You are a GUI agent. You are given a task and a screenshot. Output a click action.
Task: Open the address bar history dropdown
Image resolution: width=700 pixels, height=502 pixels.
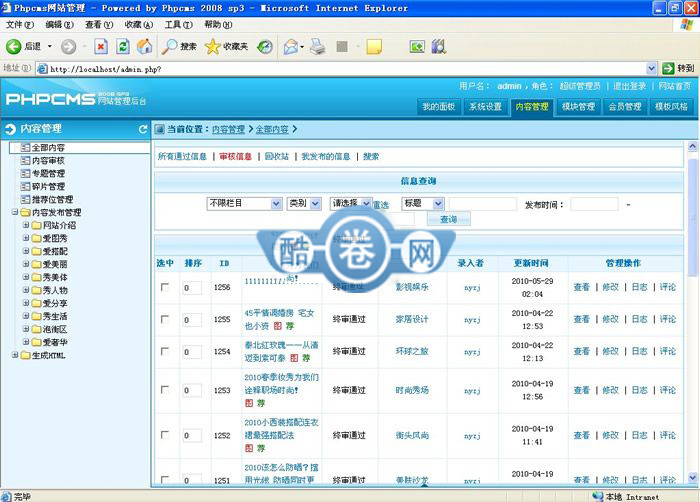click(651, 68)
